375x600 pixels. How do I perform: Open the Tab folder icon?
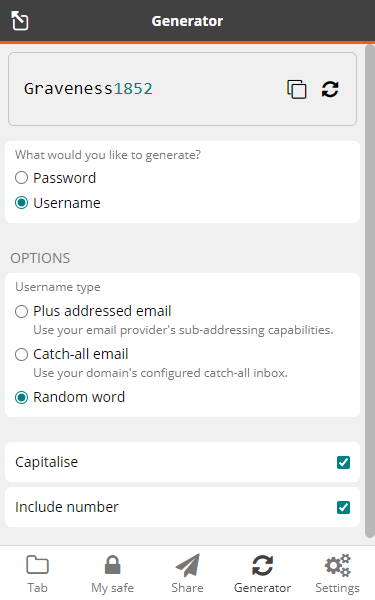tap(37, 565)
